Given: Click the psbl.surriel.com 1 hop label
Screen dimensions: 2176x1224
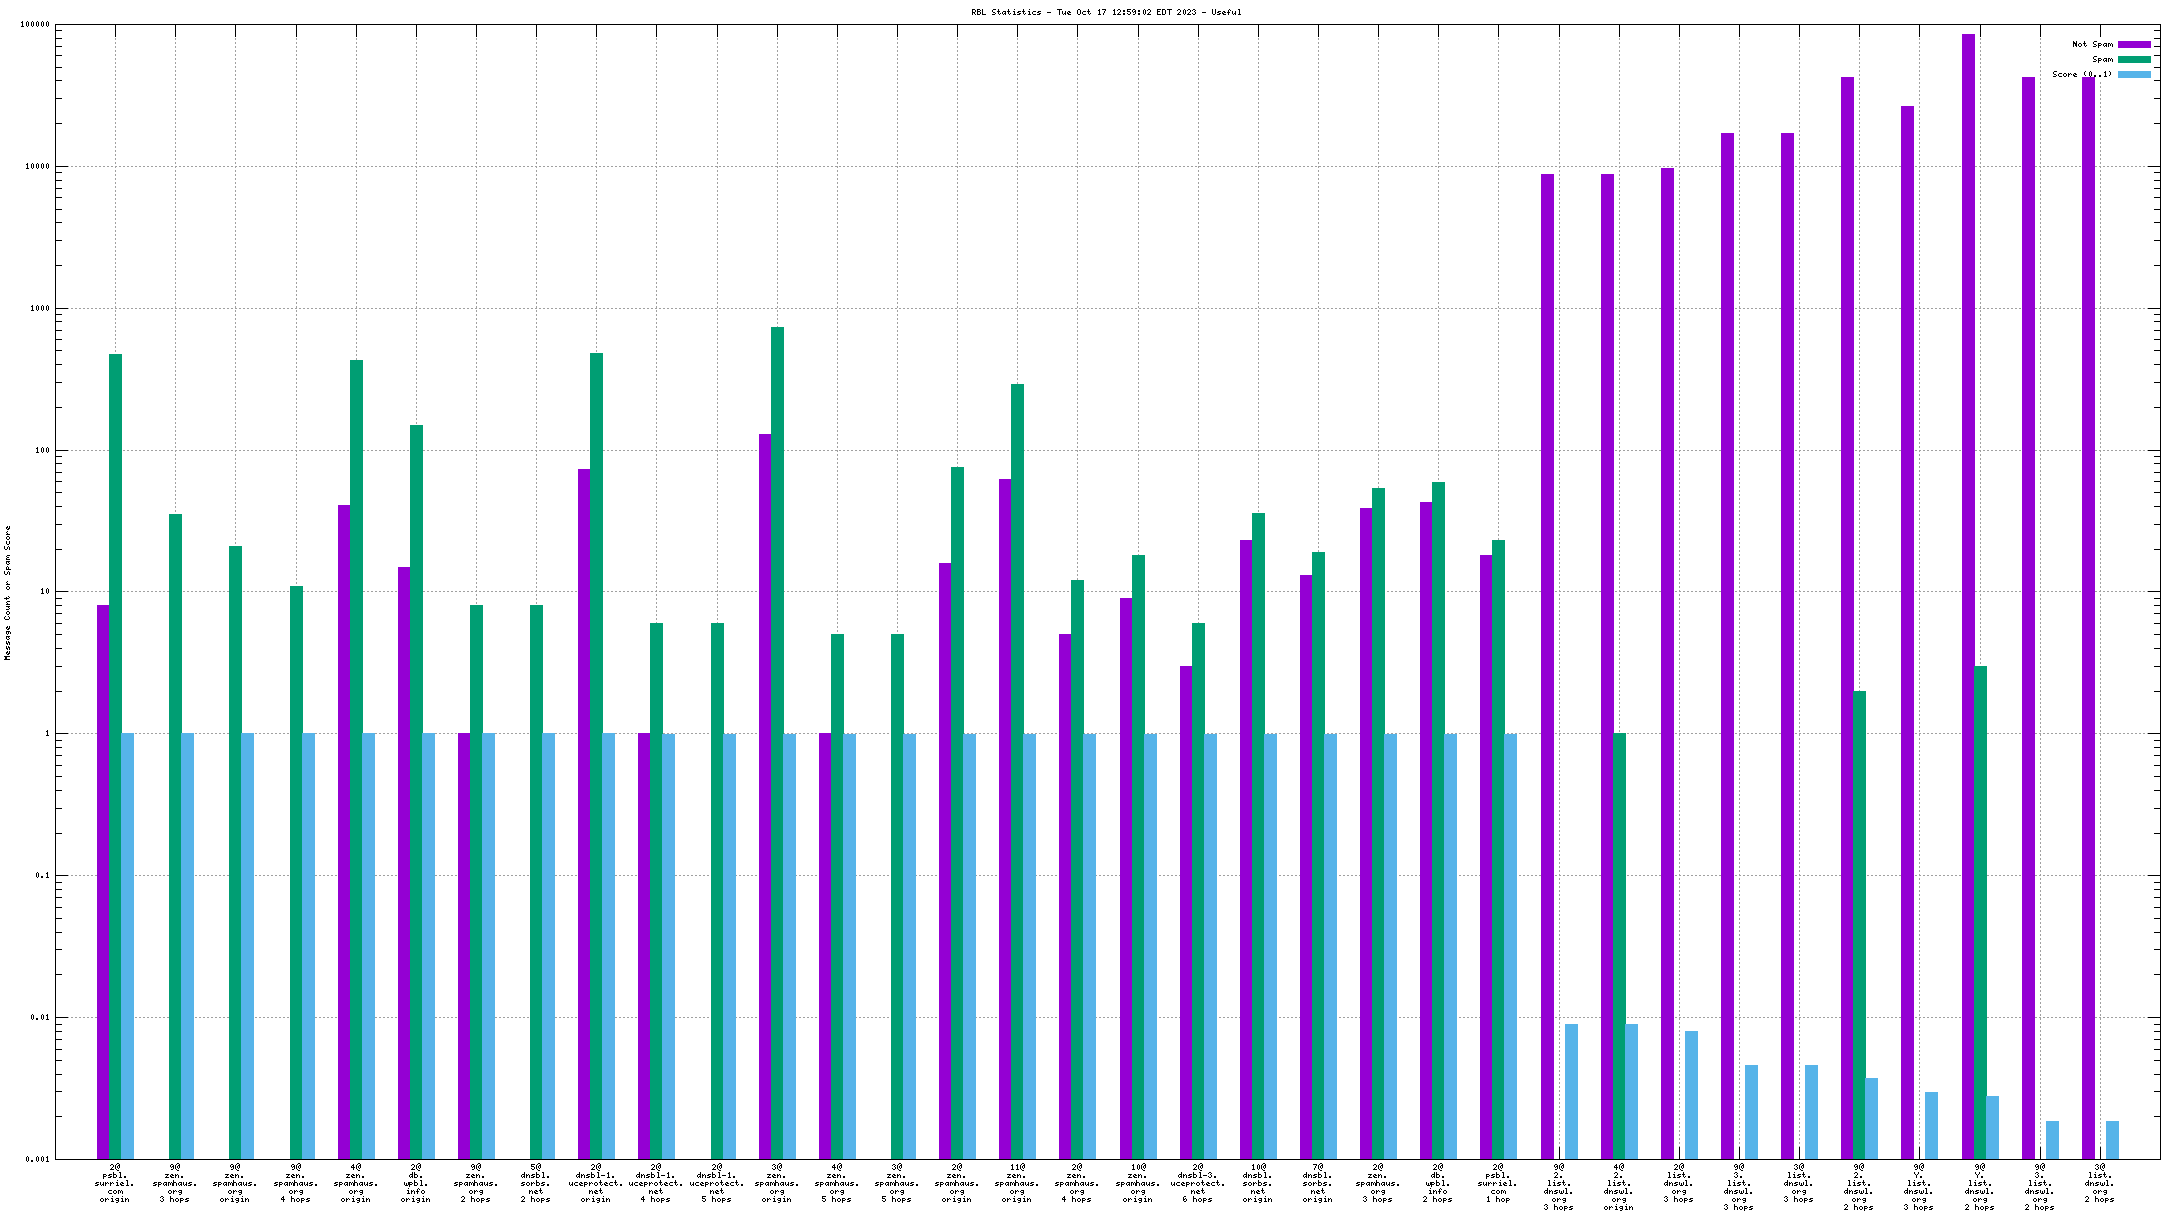Looking at the screenshot, I should tap(1498, 1183).
